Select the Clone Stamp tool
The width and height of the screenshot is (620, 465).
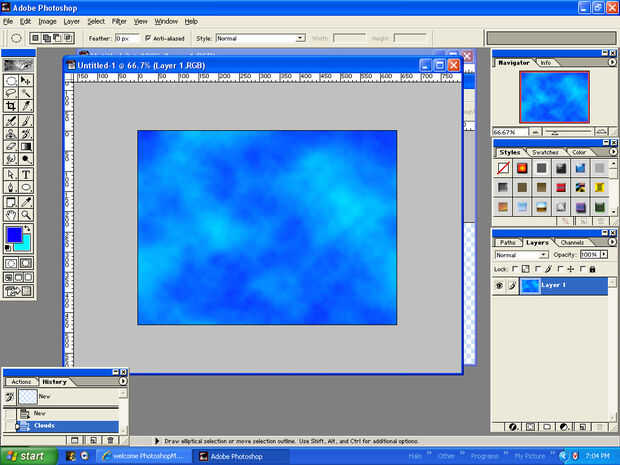[x=11, y=134]
